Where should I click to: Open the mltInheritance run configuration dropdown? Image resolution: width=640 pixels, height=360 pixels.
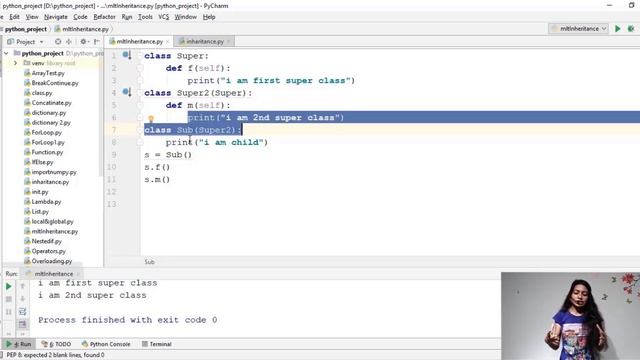click(578, 29)
